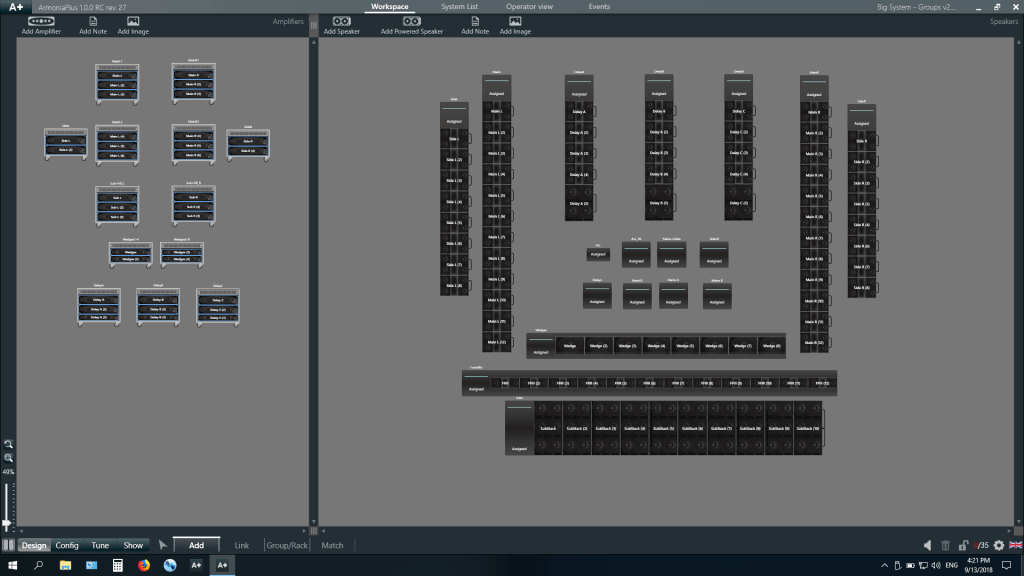
Task: Click the Group/Rack button
Action: (285, 545)
